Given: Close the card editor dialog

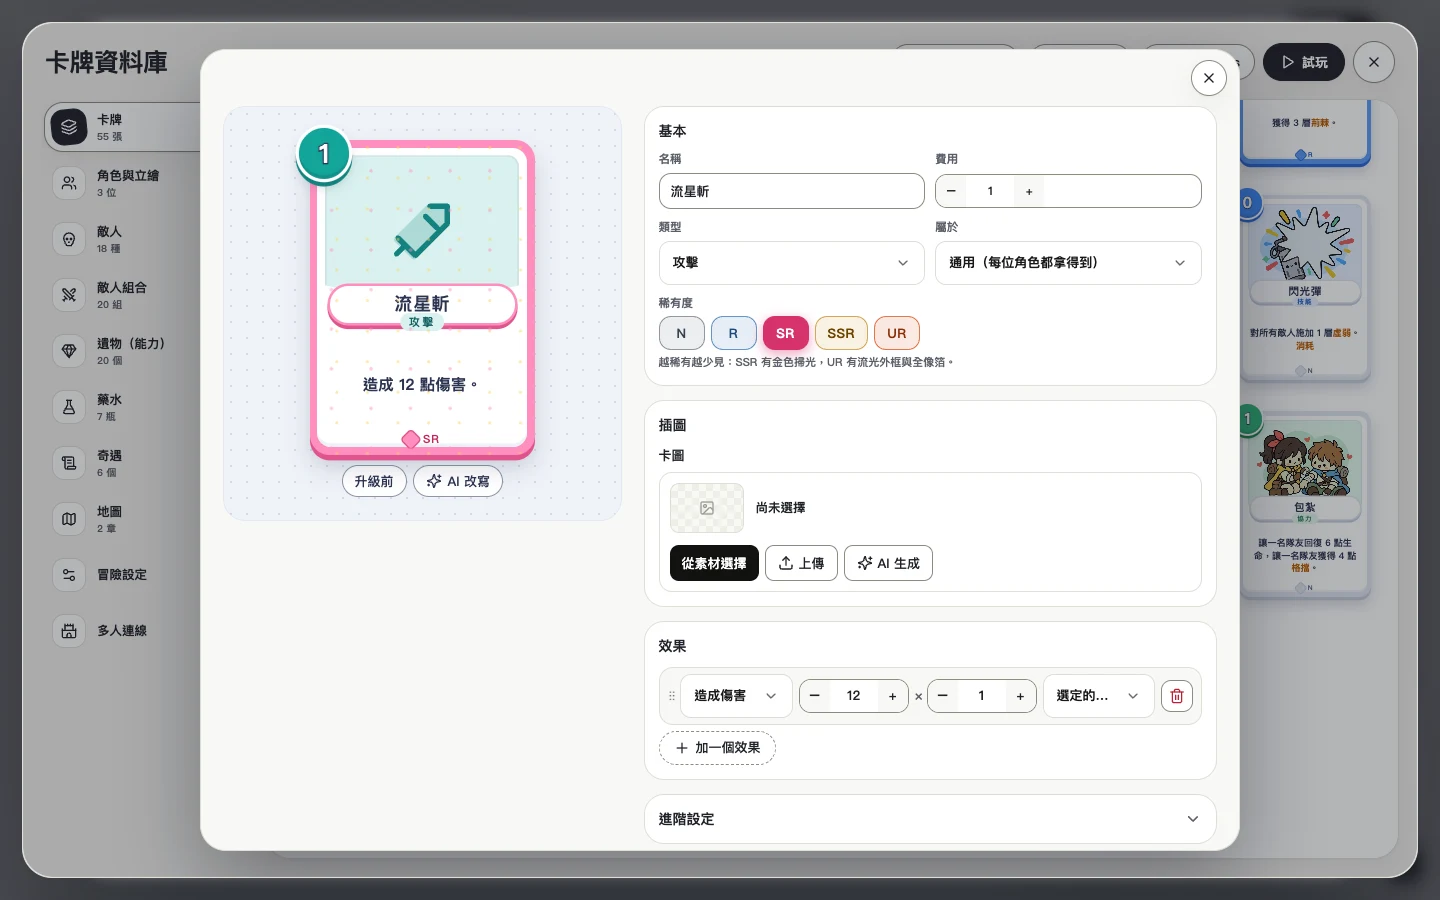Looking at the screenshot, I should click(x=1209, y=78).
